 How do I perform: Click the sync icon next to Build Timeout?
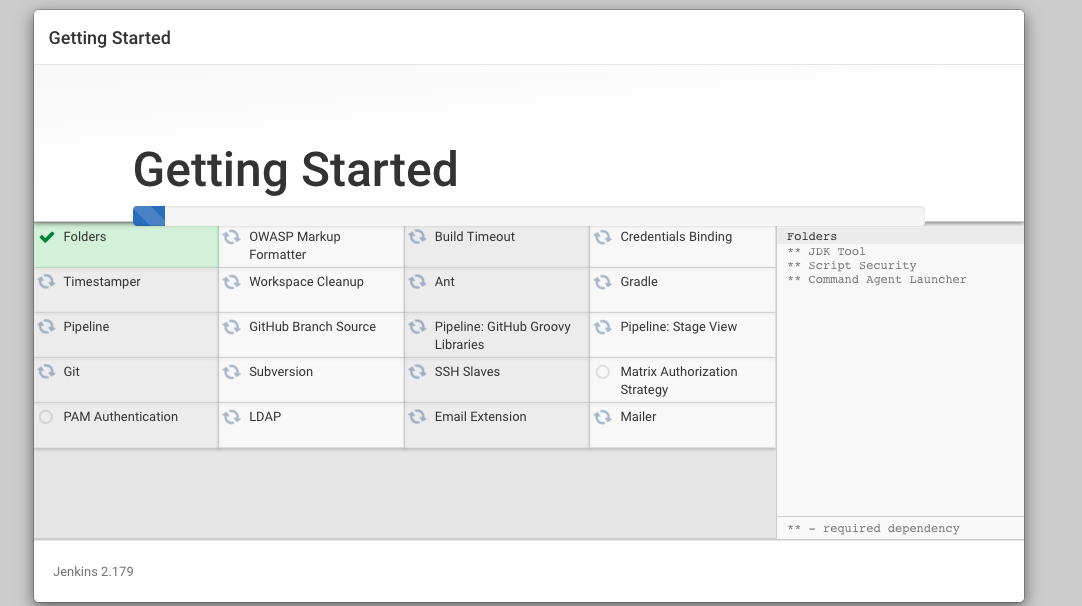pos(417,237)
